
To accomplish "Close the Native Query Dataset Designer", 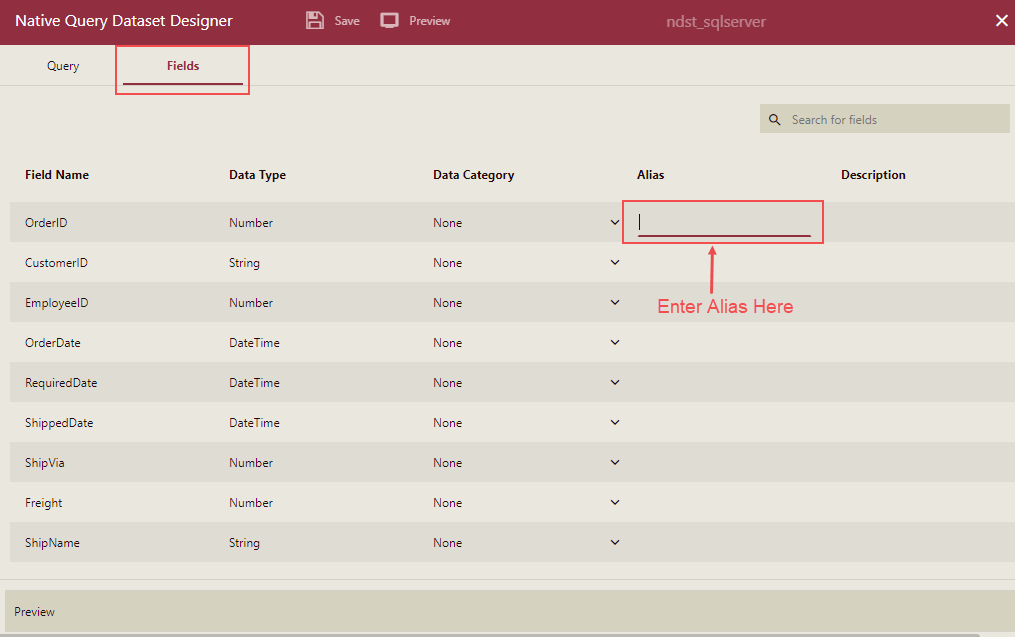I will pos(1001,19).
